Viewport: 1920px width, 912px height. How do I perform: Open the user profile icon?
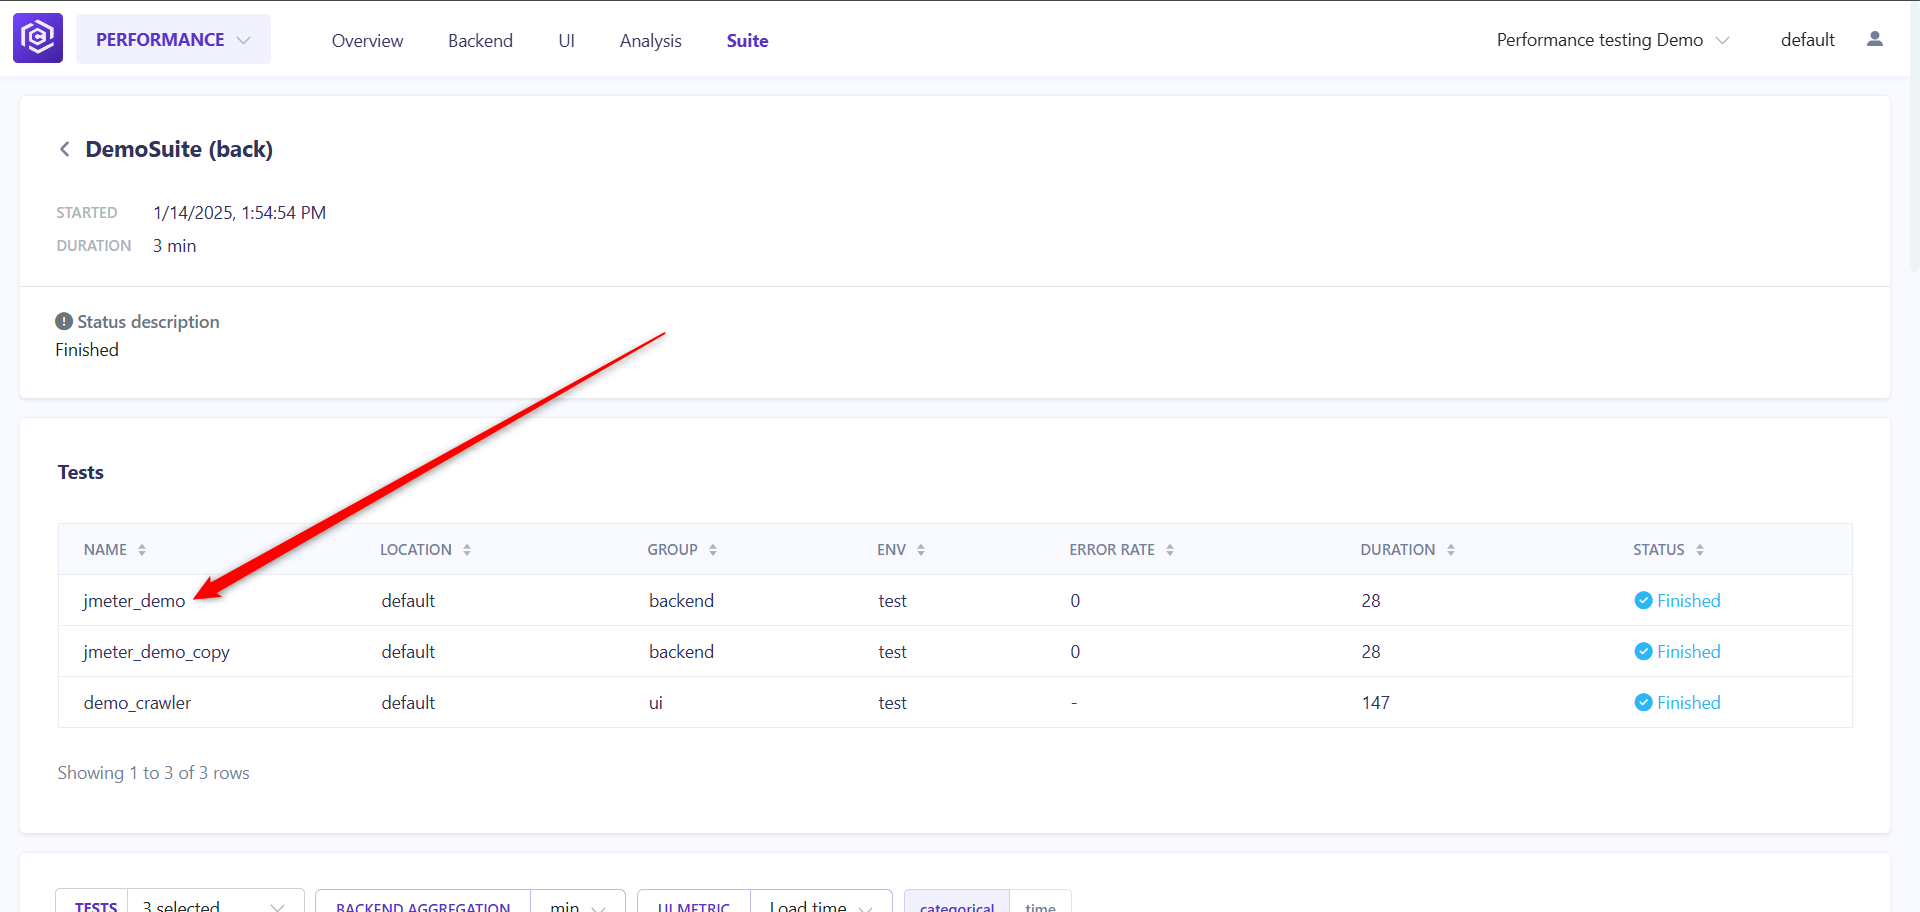[1875, 39]
